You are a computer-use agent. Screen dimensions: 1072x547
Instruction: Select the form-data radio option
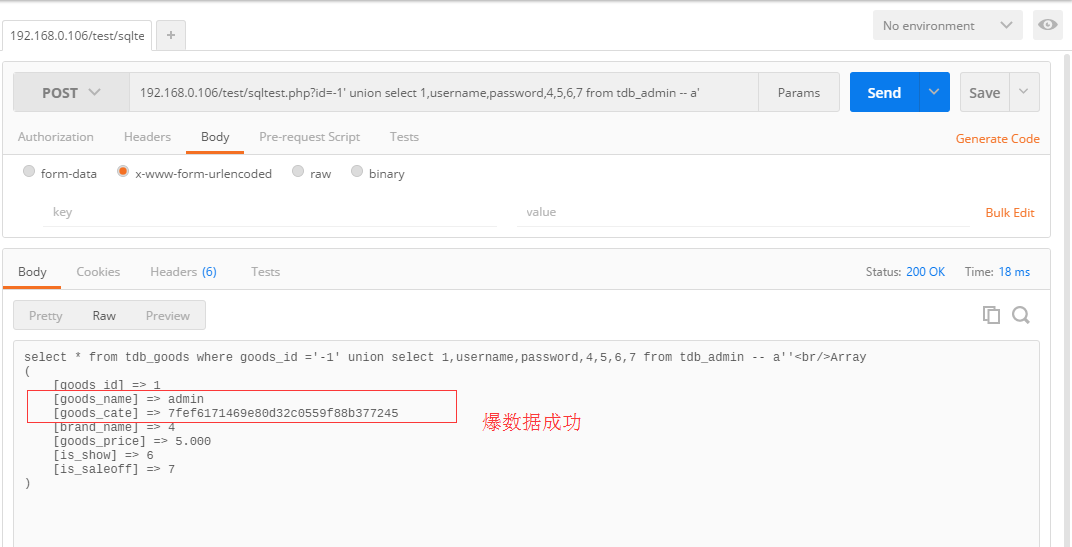coord(29,172)
